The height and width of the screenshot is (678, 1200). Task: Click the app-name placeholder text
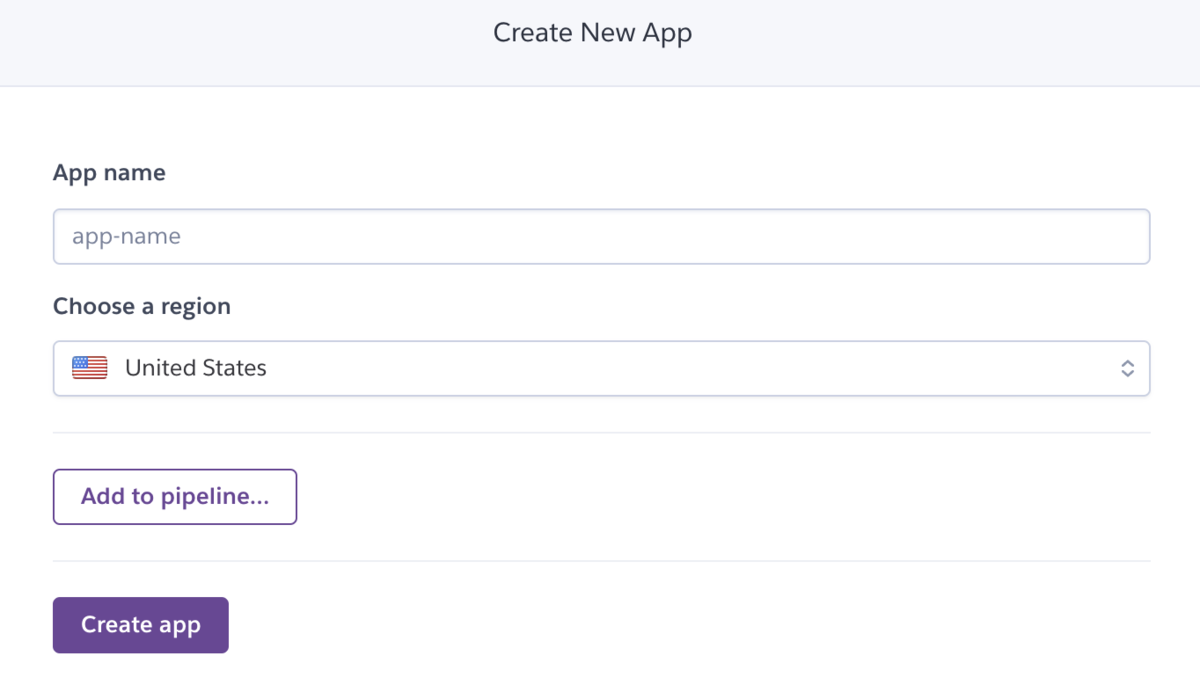(x=126, y=237)
